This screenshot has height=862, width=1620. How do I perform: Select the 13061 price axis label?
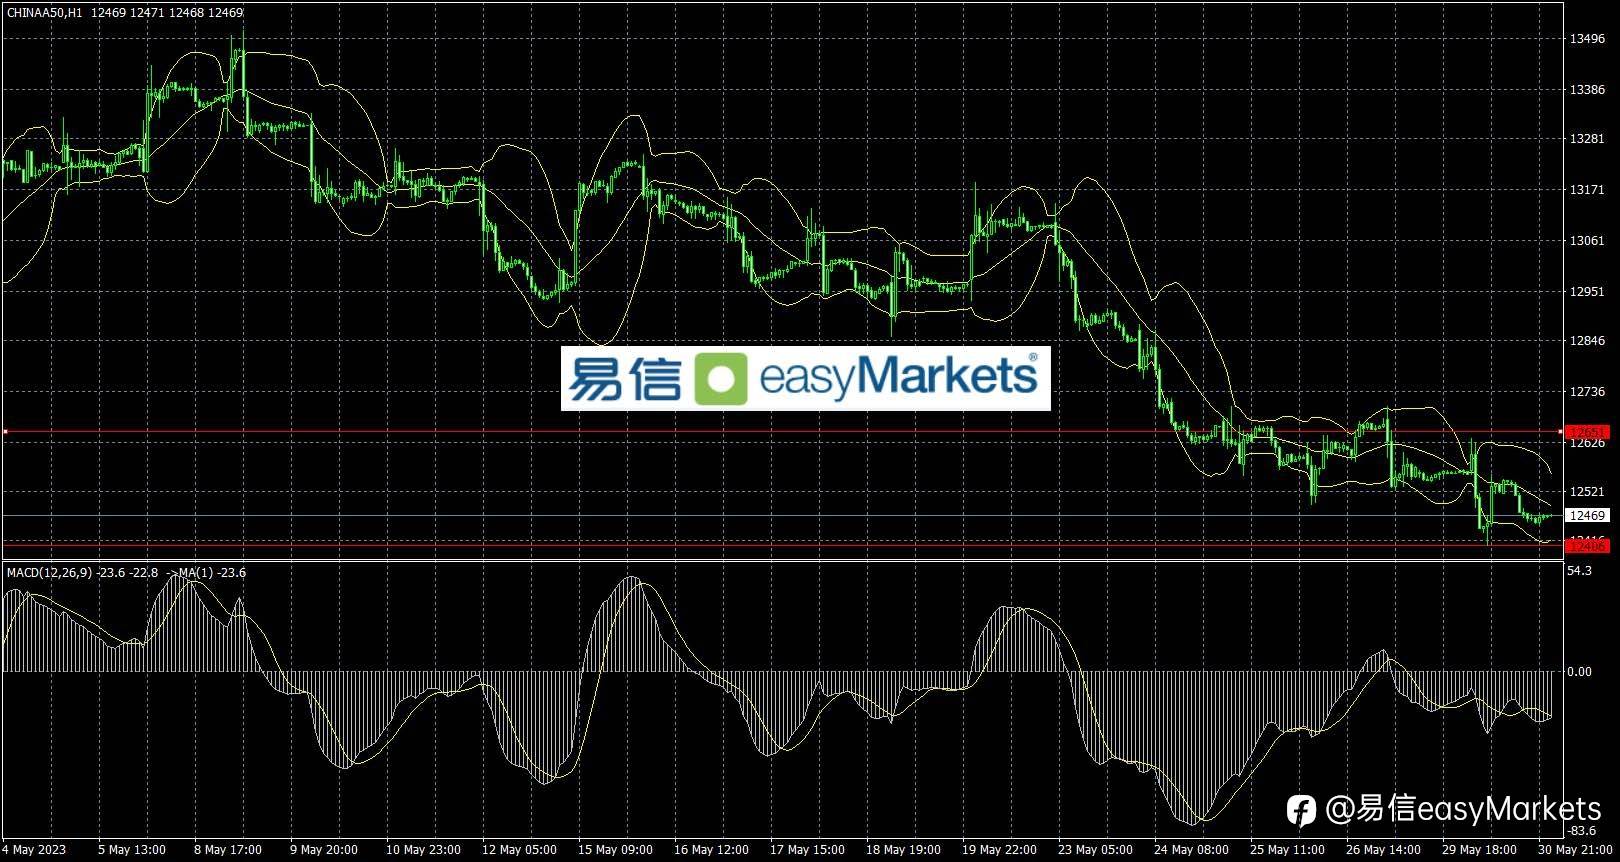(x=1587, y=241)
